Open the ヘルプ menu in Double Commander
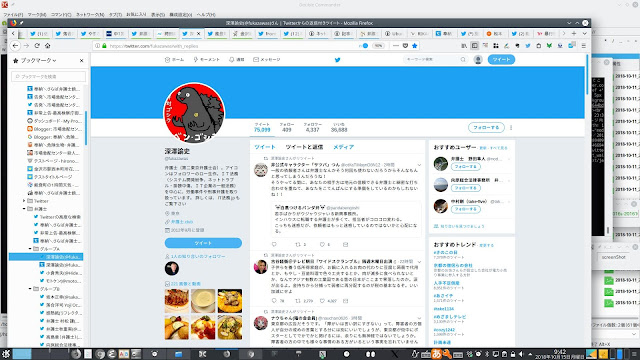This screenshot has width=640, height=360. click(206, 15)
